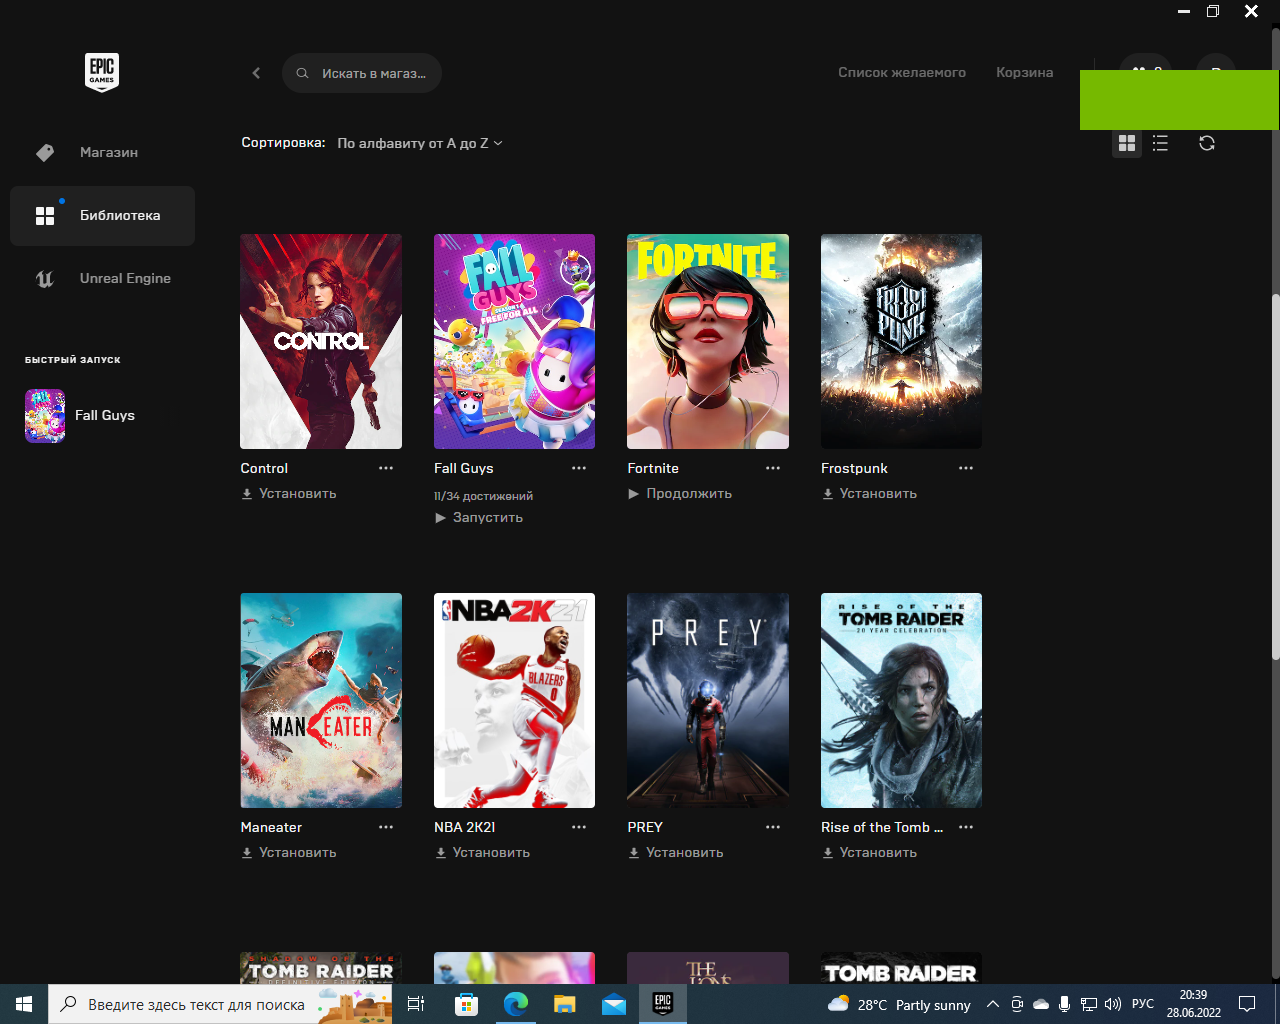The image size is (1280, 1024).
Task: Open weather widget 28°C Partly sunny
Action: pyautogui.click(x=899, y=1004)
